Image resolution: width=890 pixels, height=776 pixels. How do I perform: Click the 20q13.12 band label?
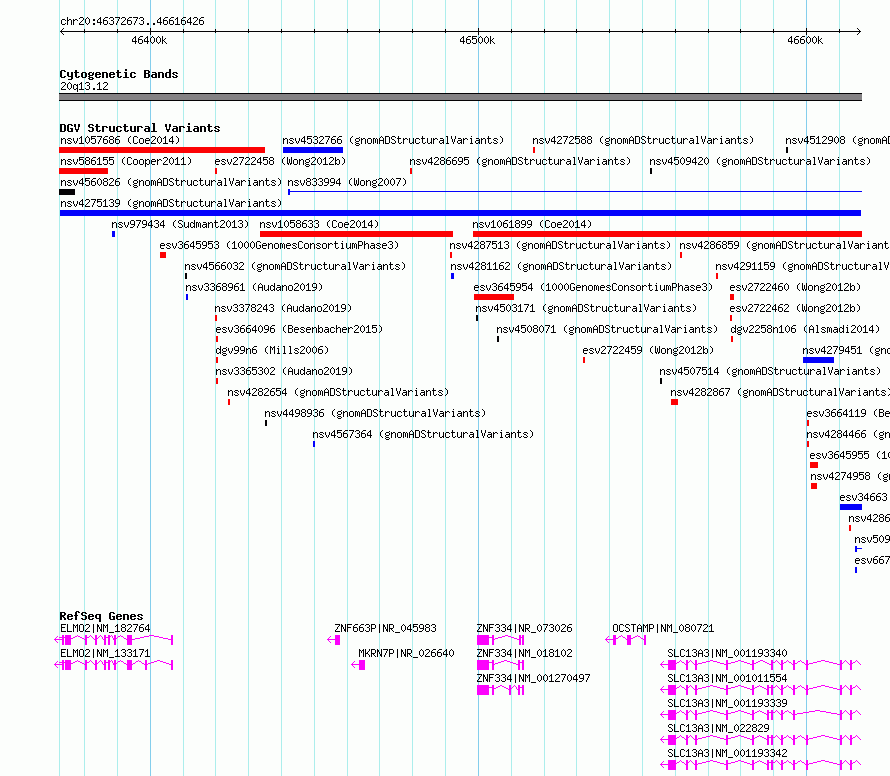[x=84, y=86]
